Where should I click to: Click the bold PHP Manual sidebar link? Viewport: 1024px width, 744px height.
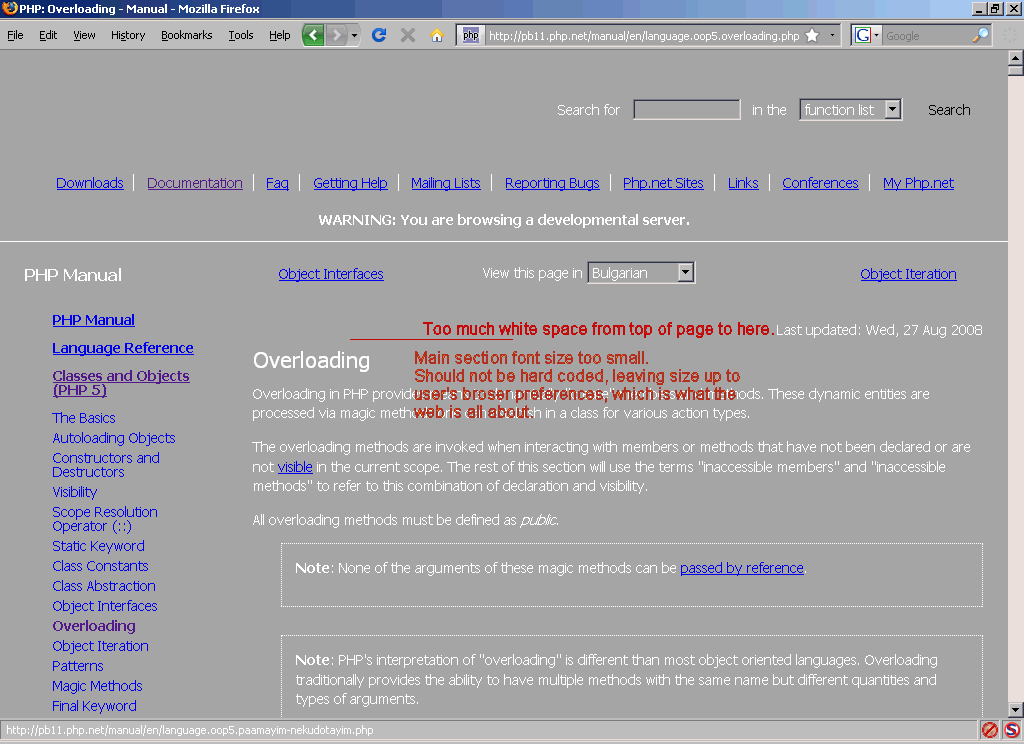pyautogui.click(x=93, y=320)
